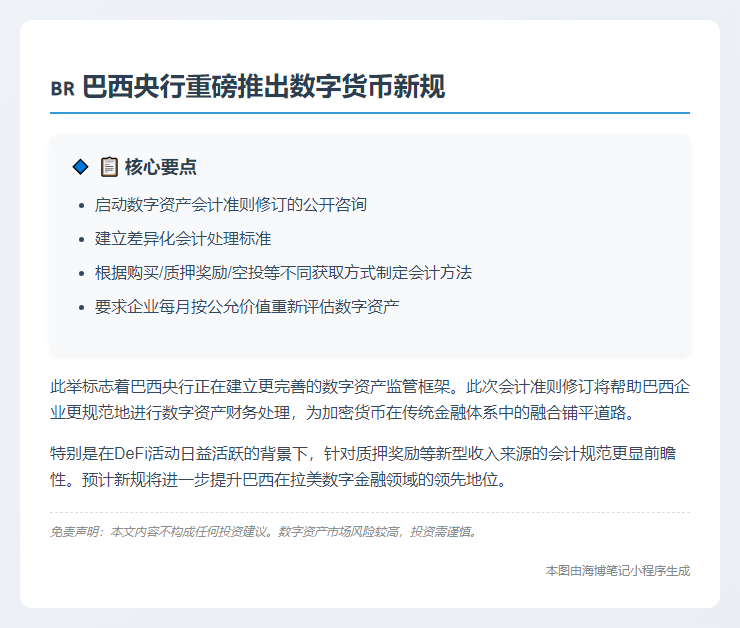Click the 免责声明 disclaimer line

[x=264, y=532]
